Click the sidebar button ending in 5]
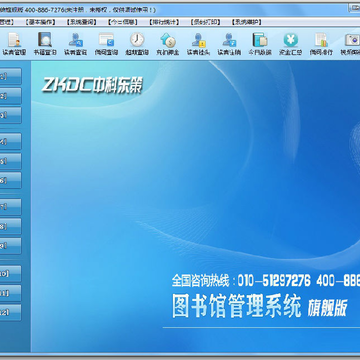 (10, 161)
